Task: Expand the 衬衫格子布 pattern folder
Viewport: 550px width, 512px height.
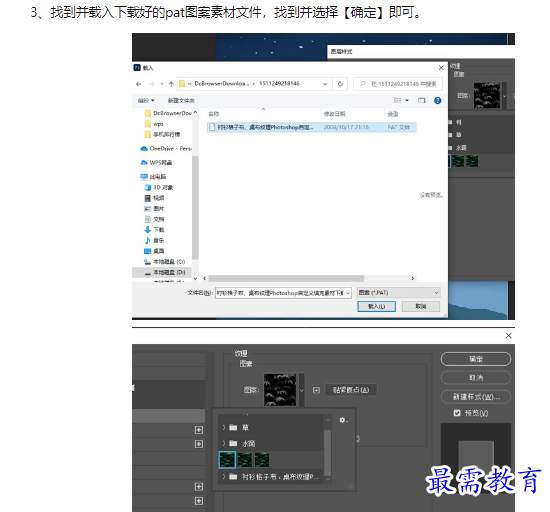Action: (x=223, y=477)
